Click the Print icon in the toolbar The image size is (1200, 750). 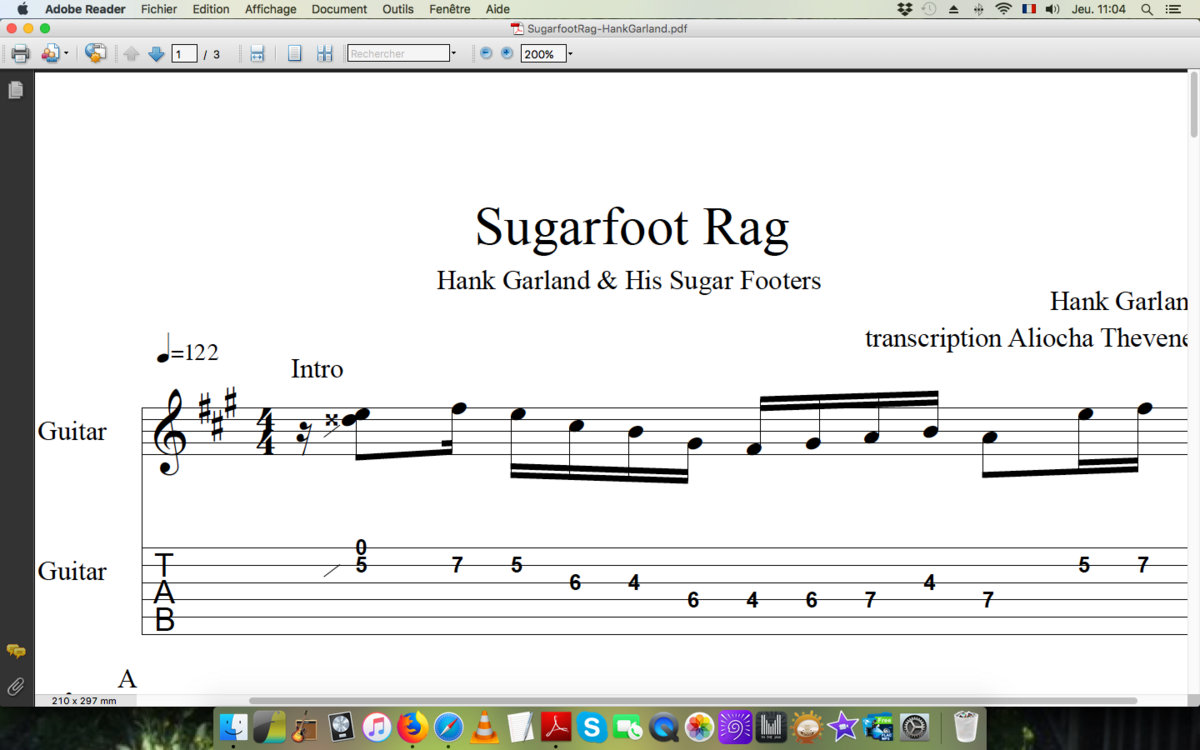click(x=20, y=54)
